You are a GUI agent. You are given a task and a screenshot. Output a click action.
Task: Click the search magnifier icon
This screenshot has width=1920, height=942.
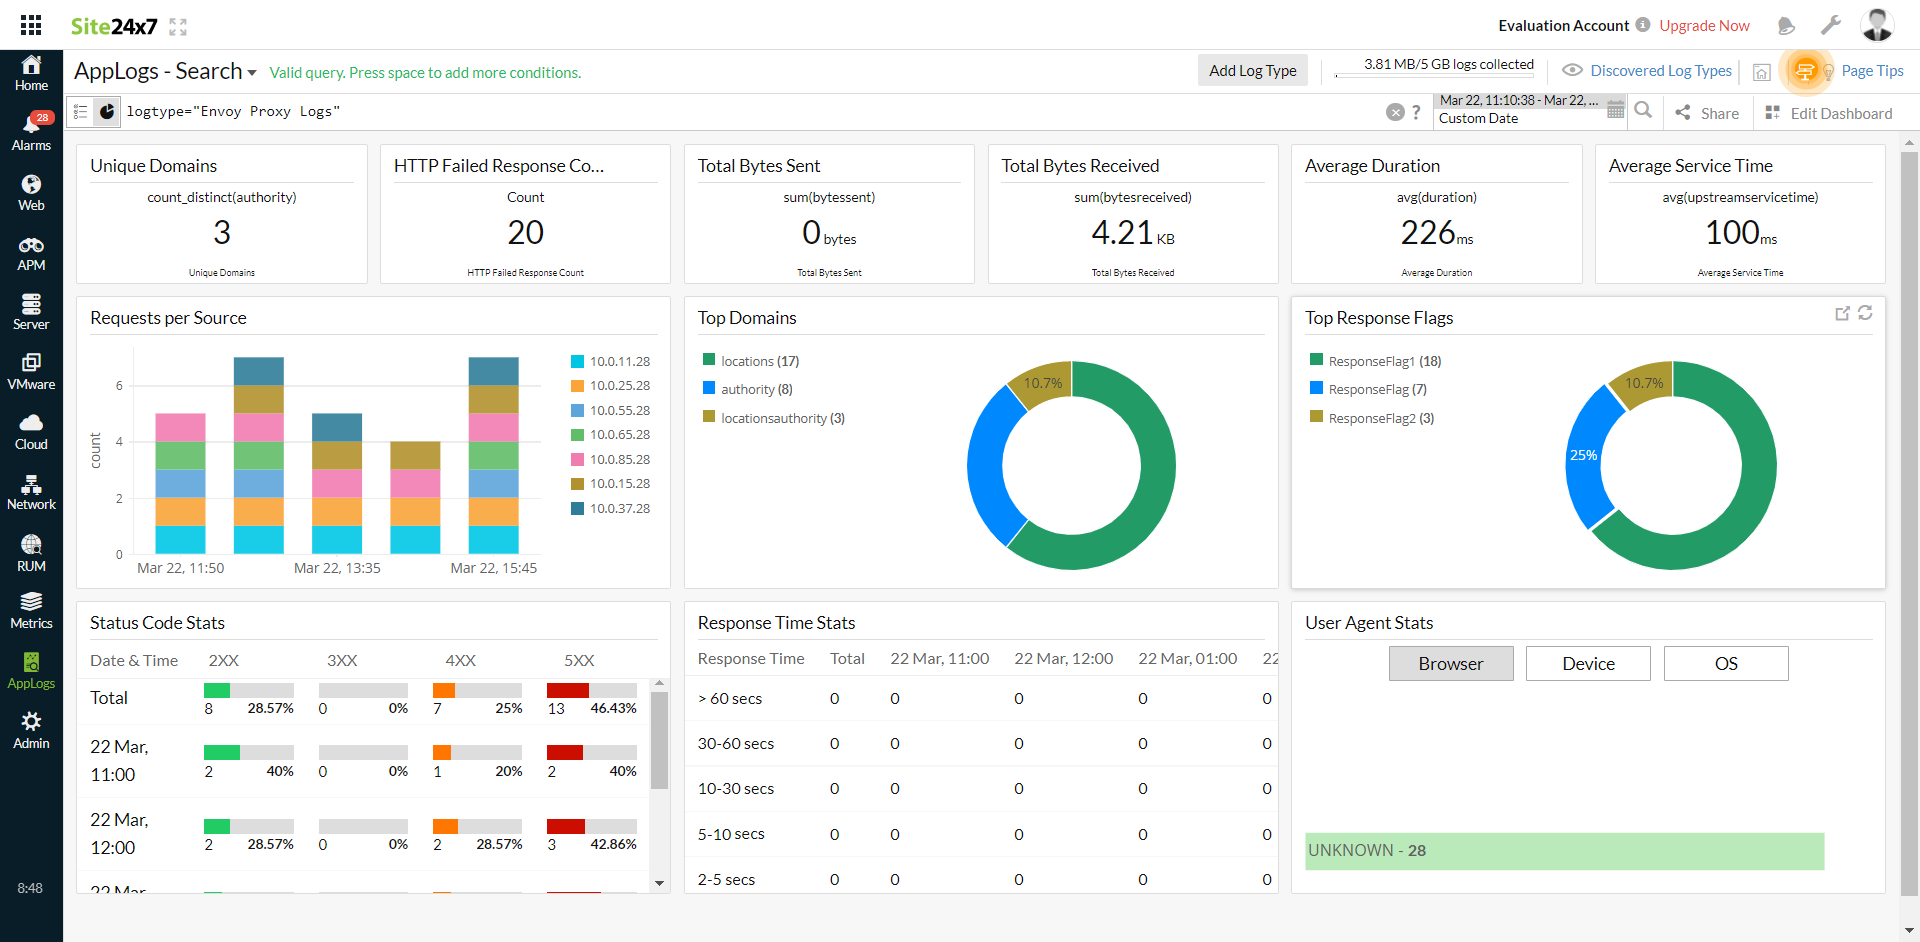1643,111
